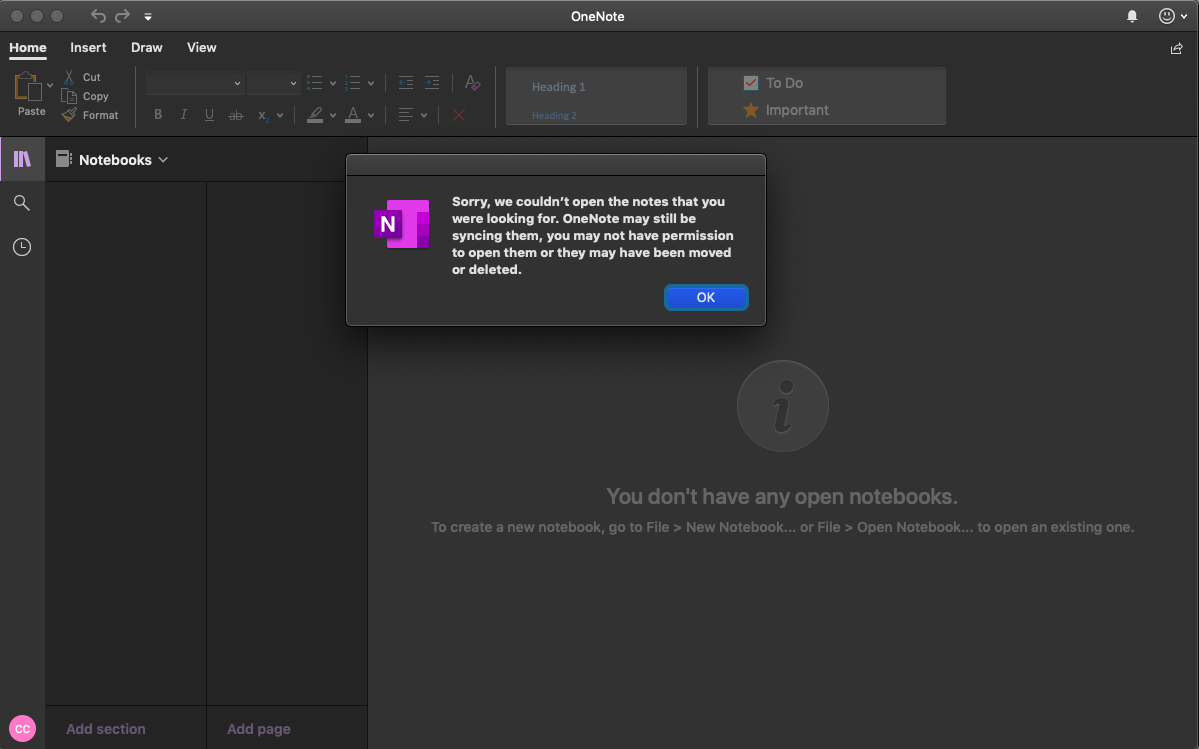Click Add page
Viewport: 1199px width, 749px height.
click(258, 729)
